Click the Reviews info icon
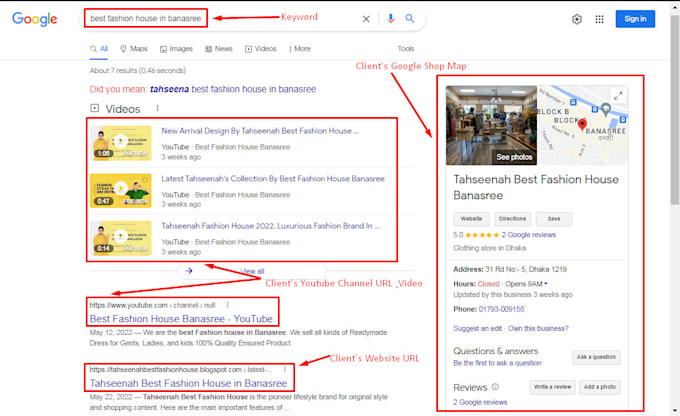Viewport: 680px width, 416px height. coord(495,387)
